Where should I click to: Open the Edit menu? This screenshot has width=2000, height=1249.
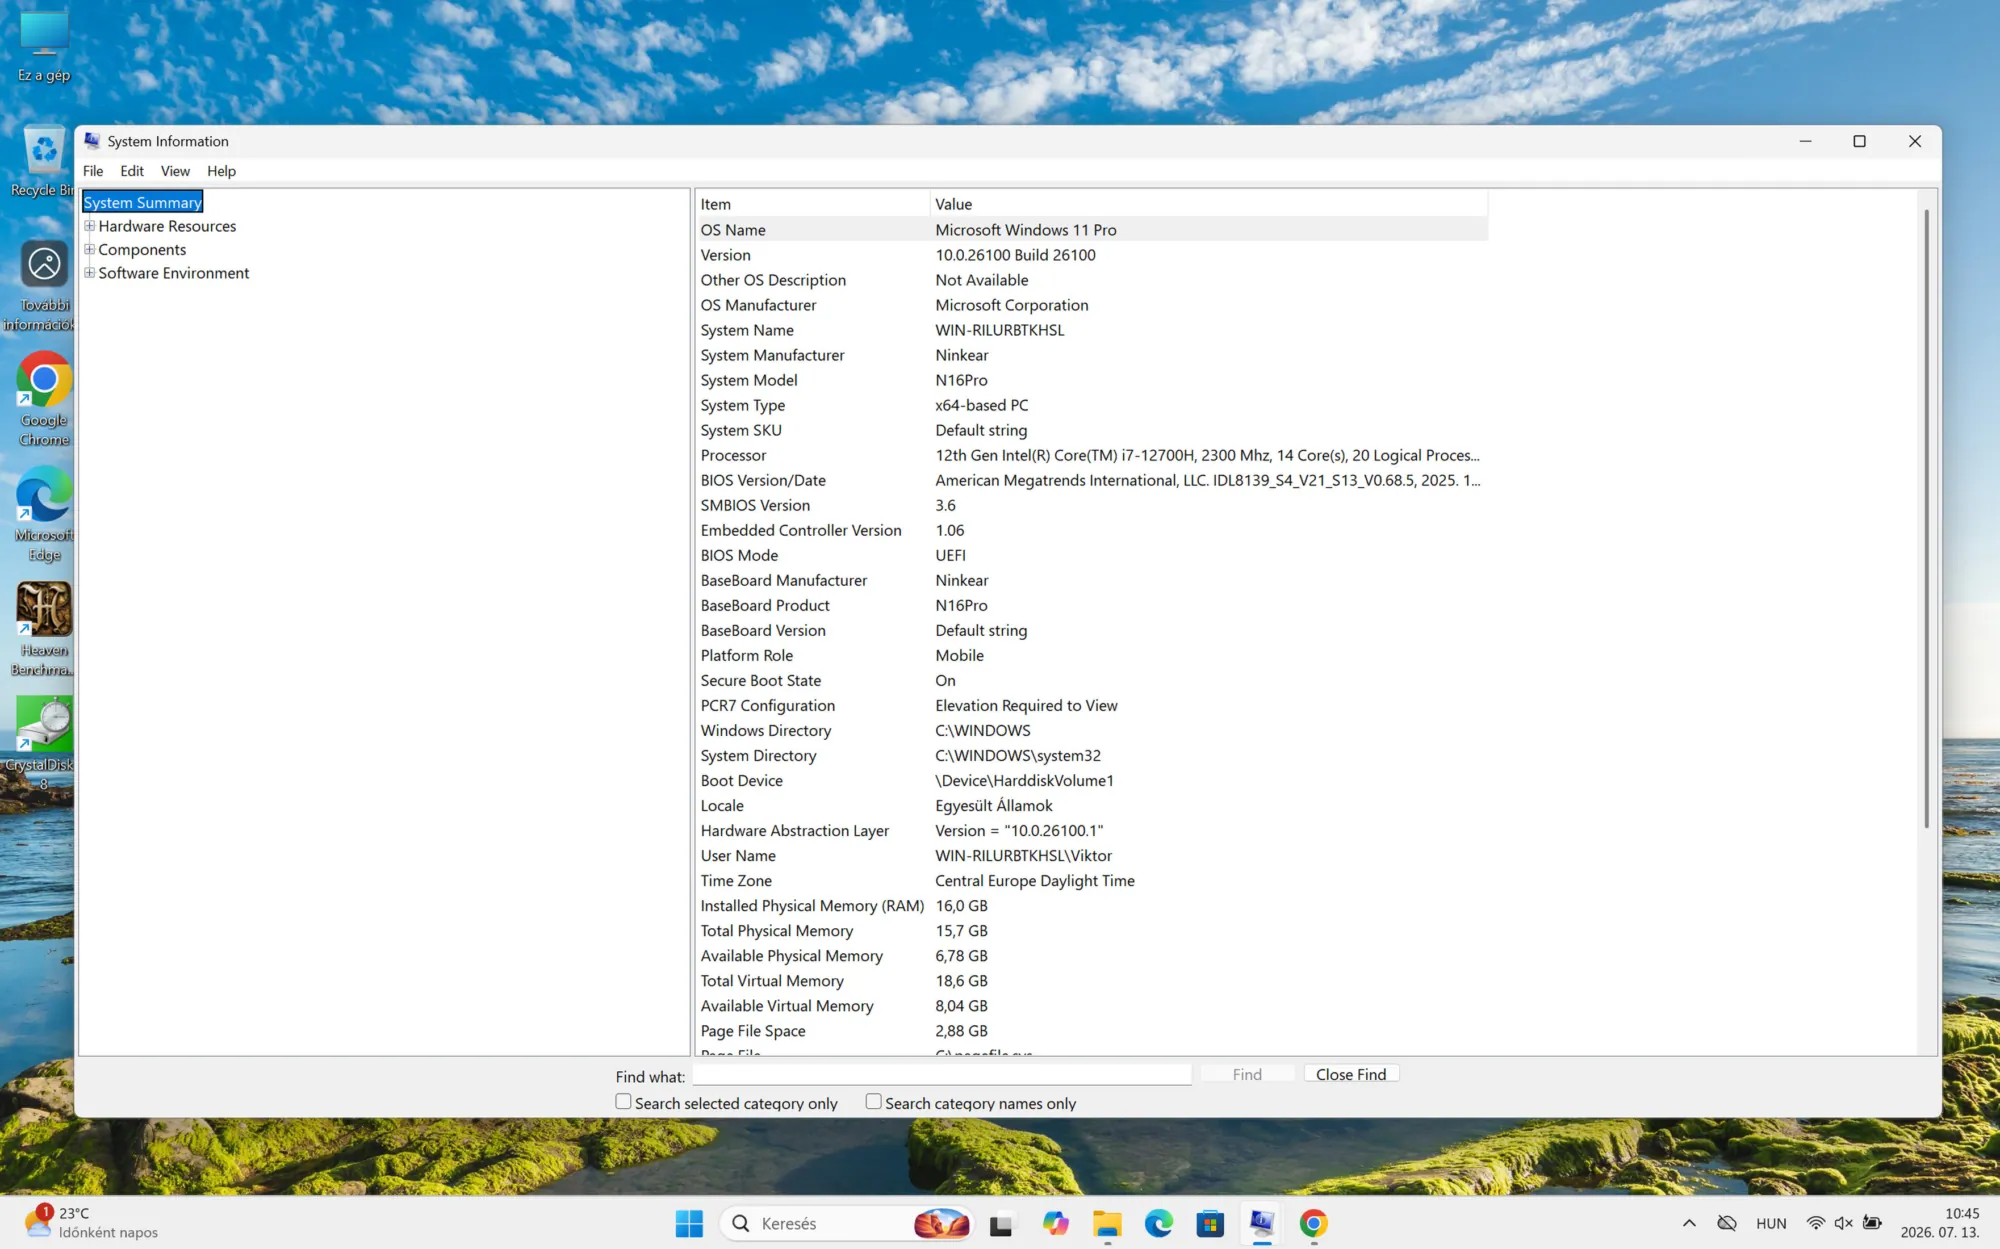pyautogui.click(x=132, y=171)
